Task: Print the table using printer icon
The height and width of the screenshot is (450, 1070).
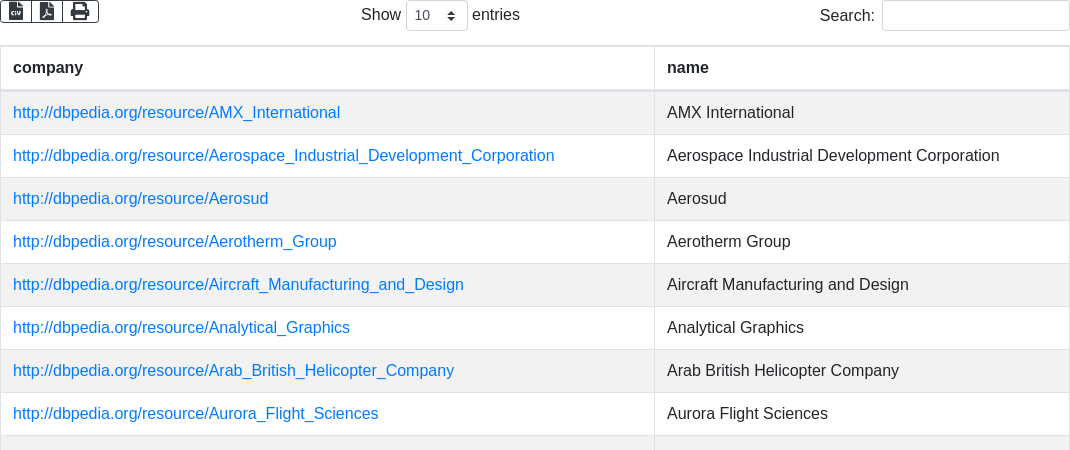Action: point(80,11)
